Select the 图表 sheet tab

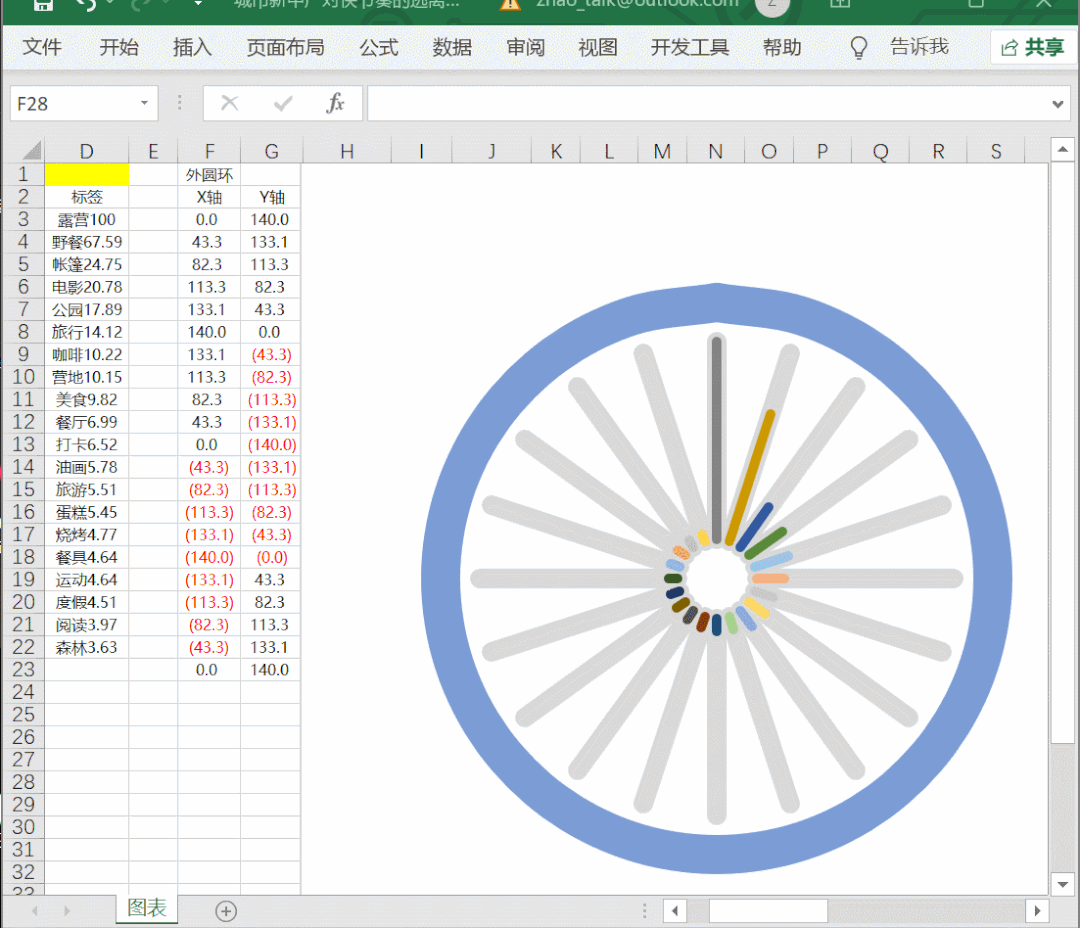pyautogui.click(x=147, y=908)
